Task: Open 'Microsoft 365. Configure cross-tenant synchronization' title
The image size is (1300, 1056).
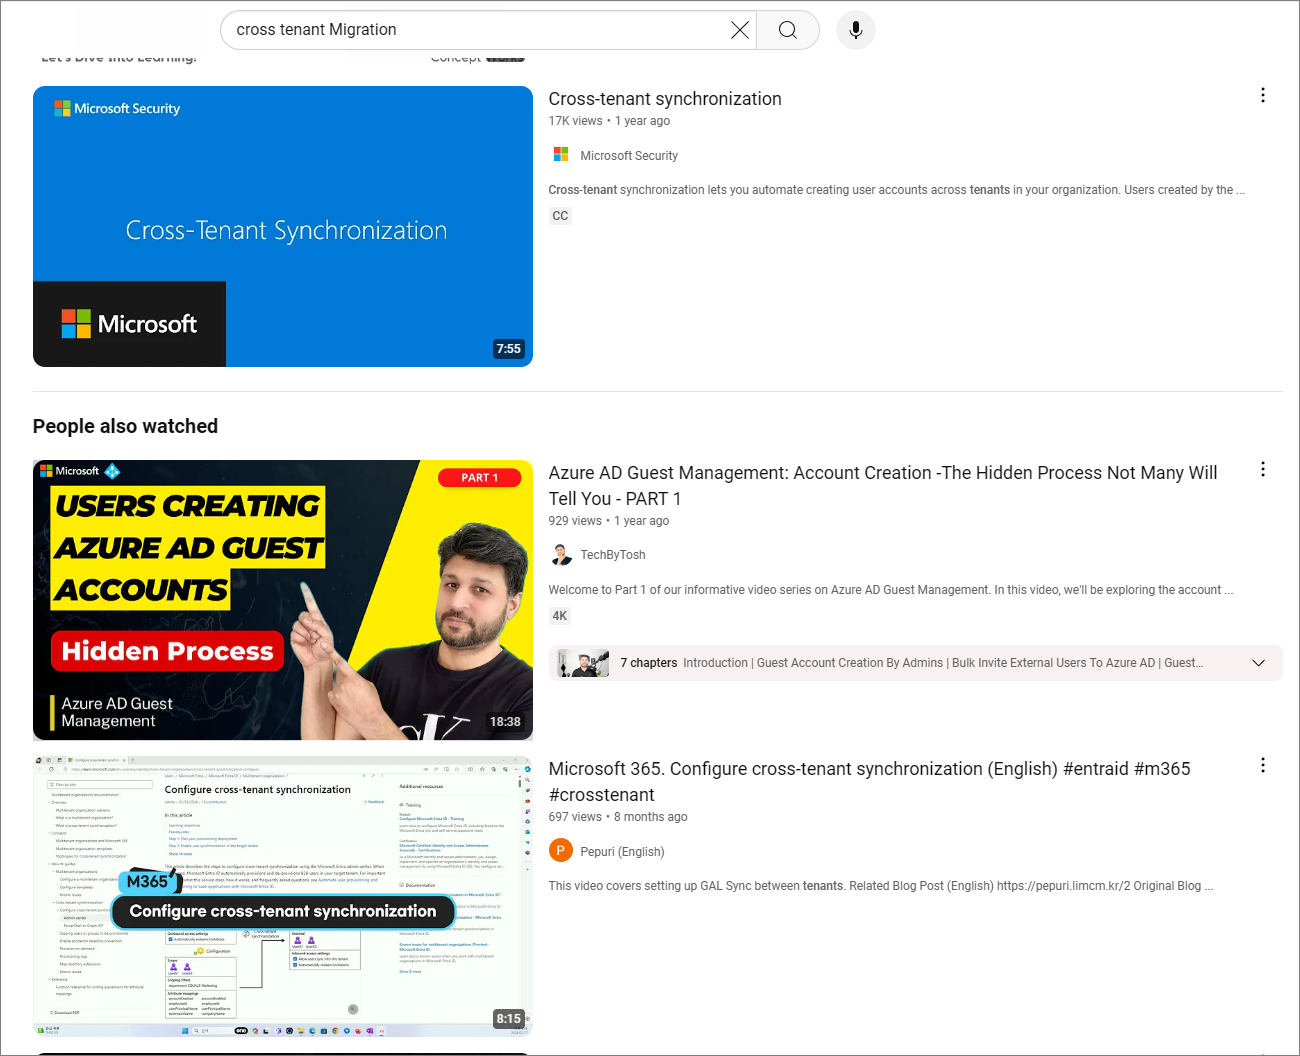Action: click(x=870, y=782)
